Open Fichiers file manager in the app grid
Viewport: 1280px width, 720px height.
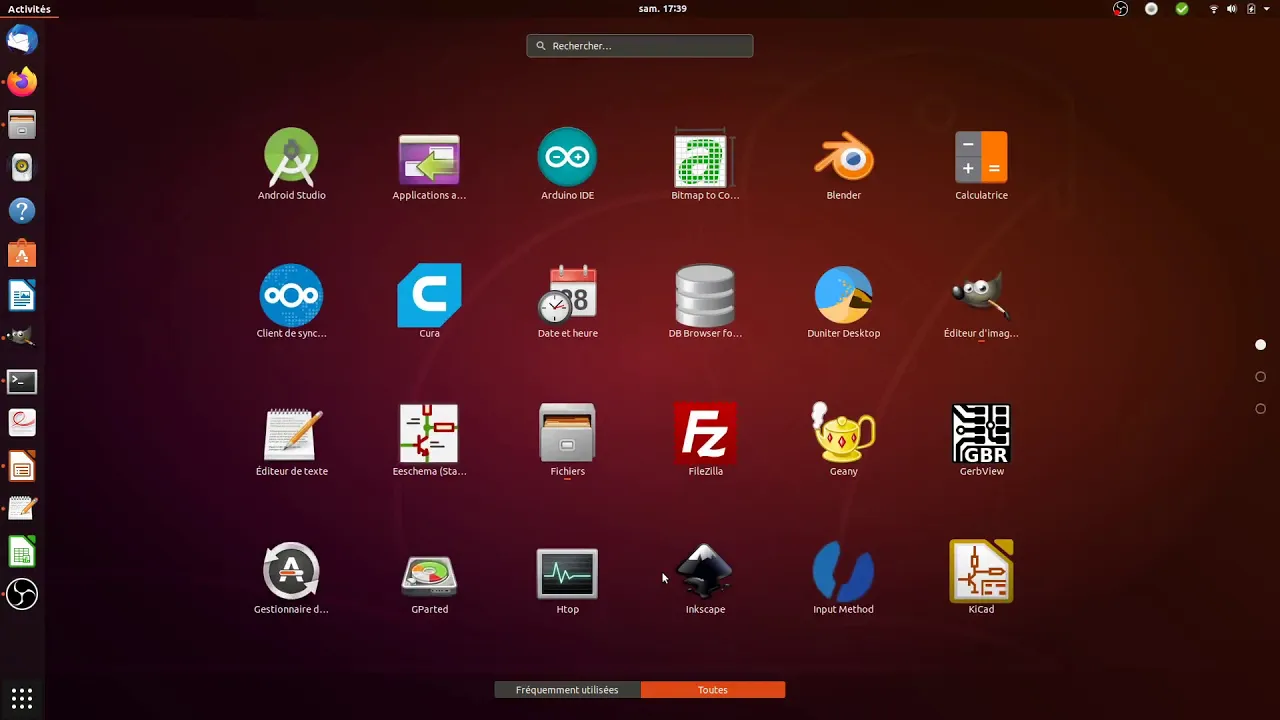[x=567, y=441]
